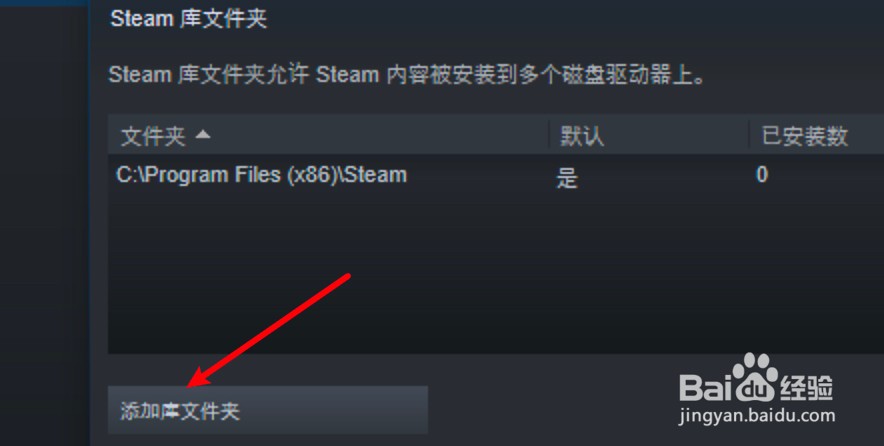
Task: Click empty area of folder list
Action: tap(496, 275)
